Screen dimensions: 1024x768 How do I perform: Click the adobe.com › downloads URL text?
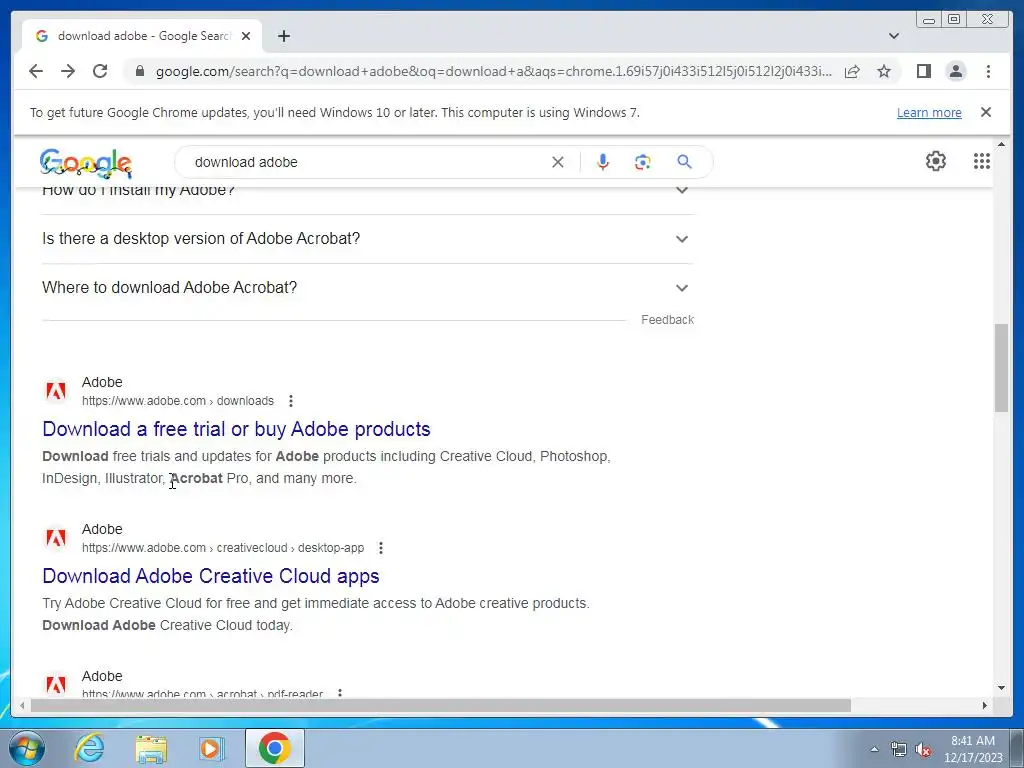[178, 401]
